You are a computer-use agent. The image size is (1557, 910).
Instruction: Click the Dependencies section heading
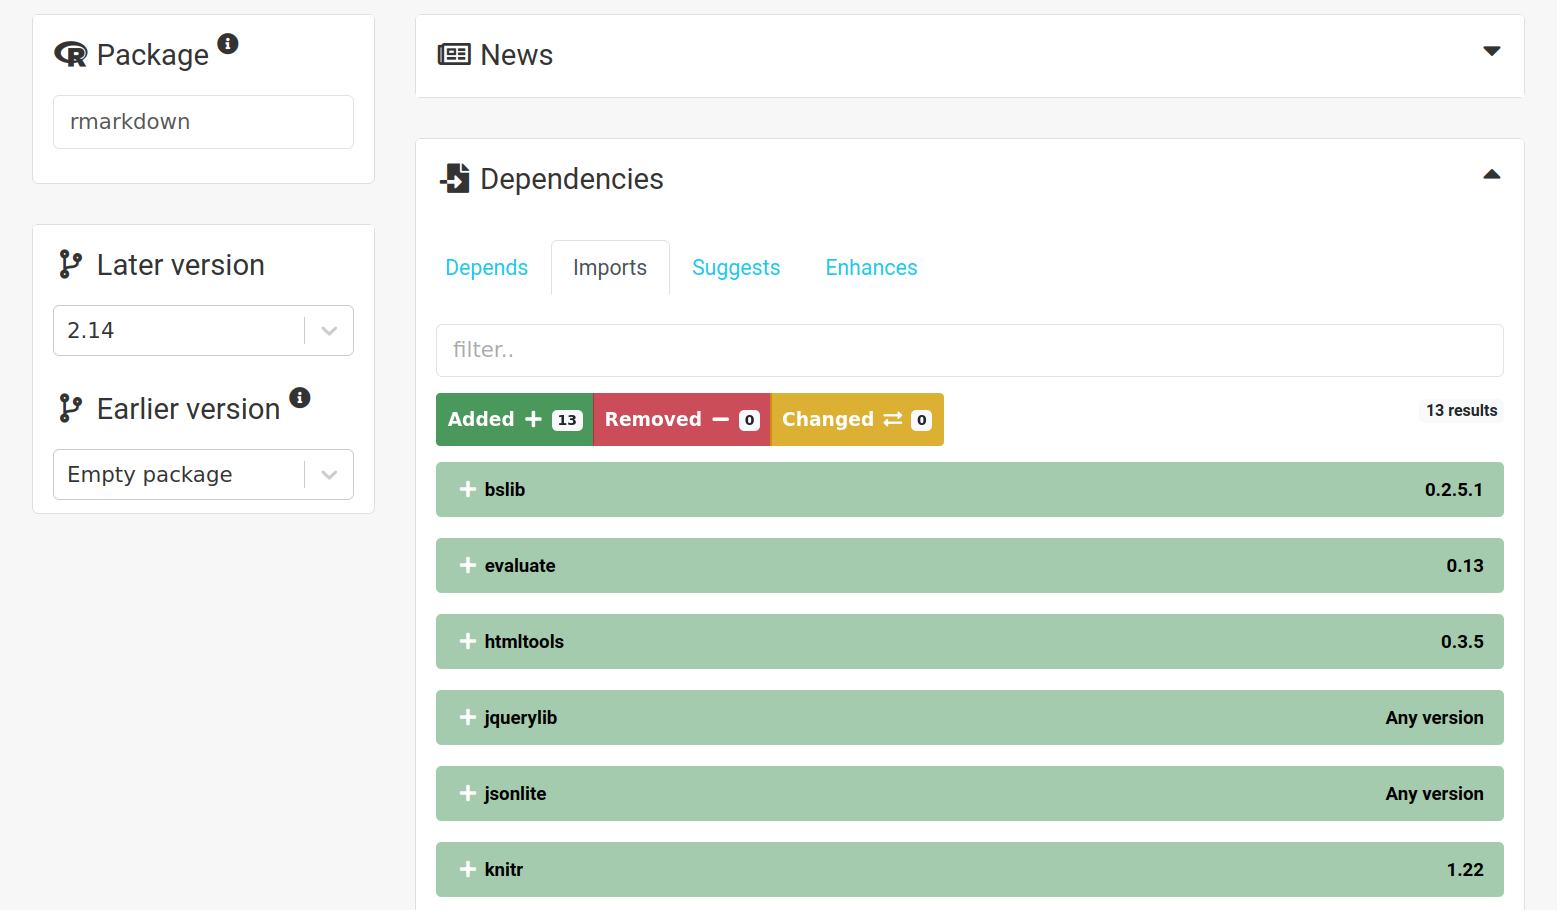pyautogui.click(x=571, y=178)
